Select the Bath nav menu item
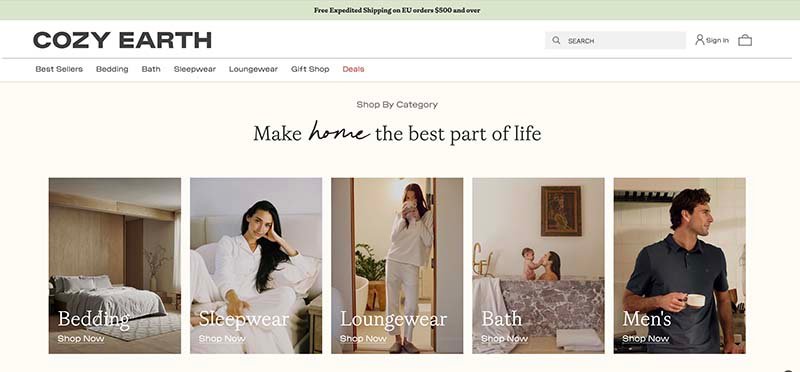The image size is (800, 372). tap(151, 69)
